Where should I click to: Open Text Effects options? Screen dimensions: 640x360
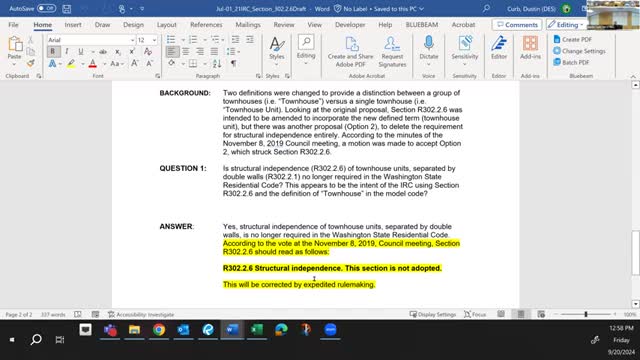coord(52,63)
